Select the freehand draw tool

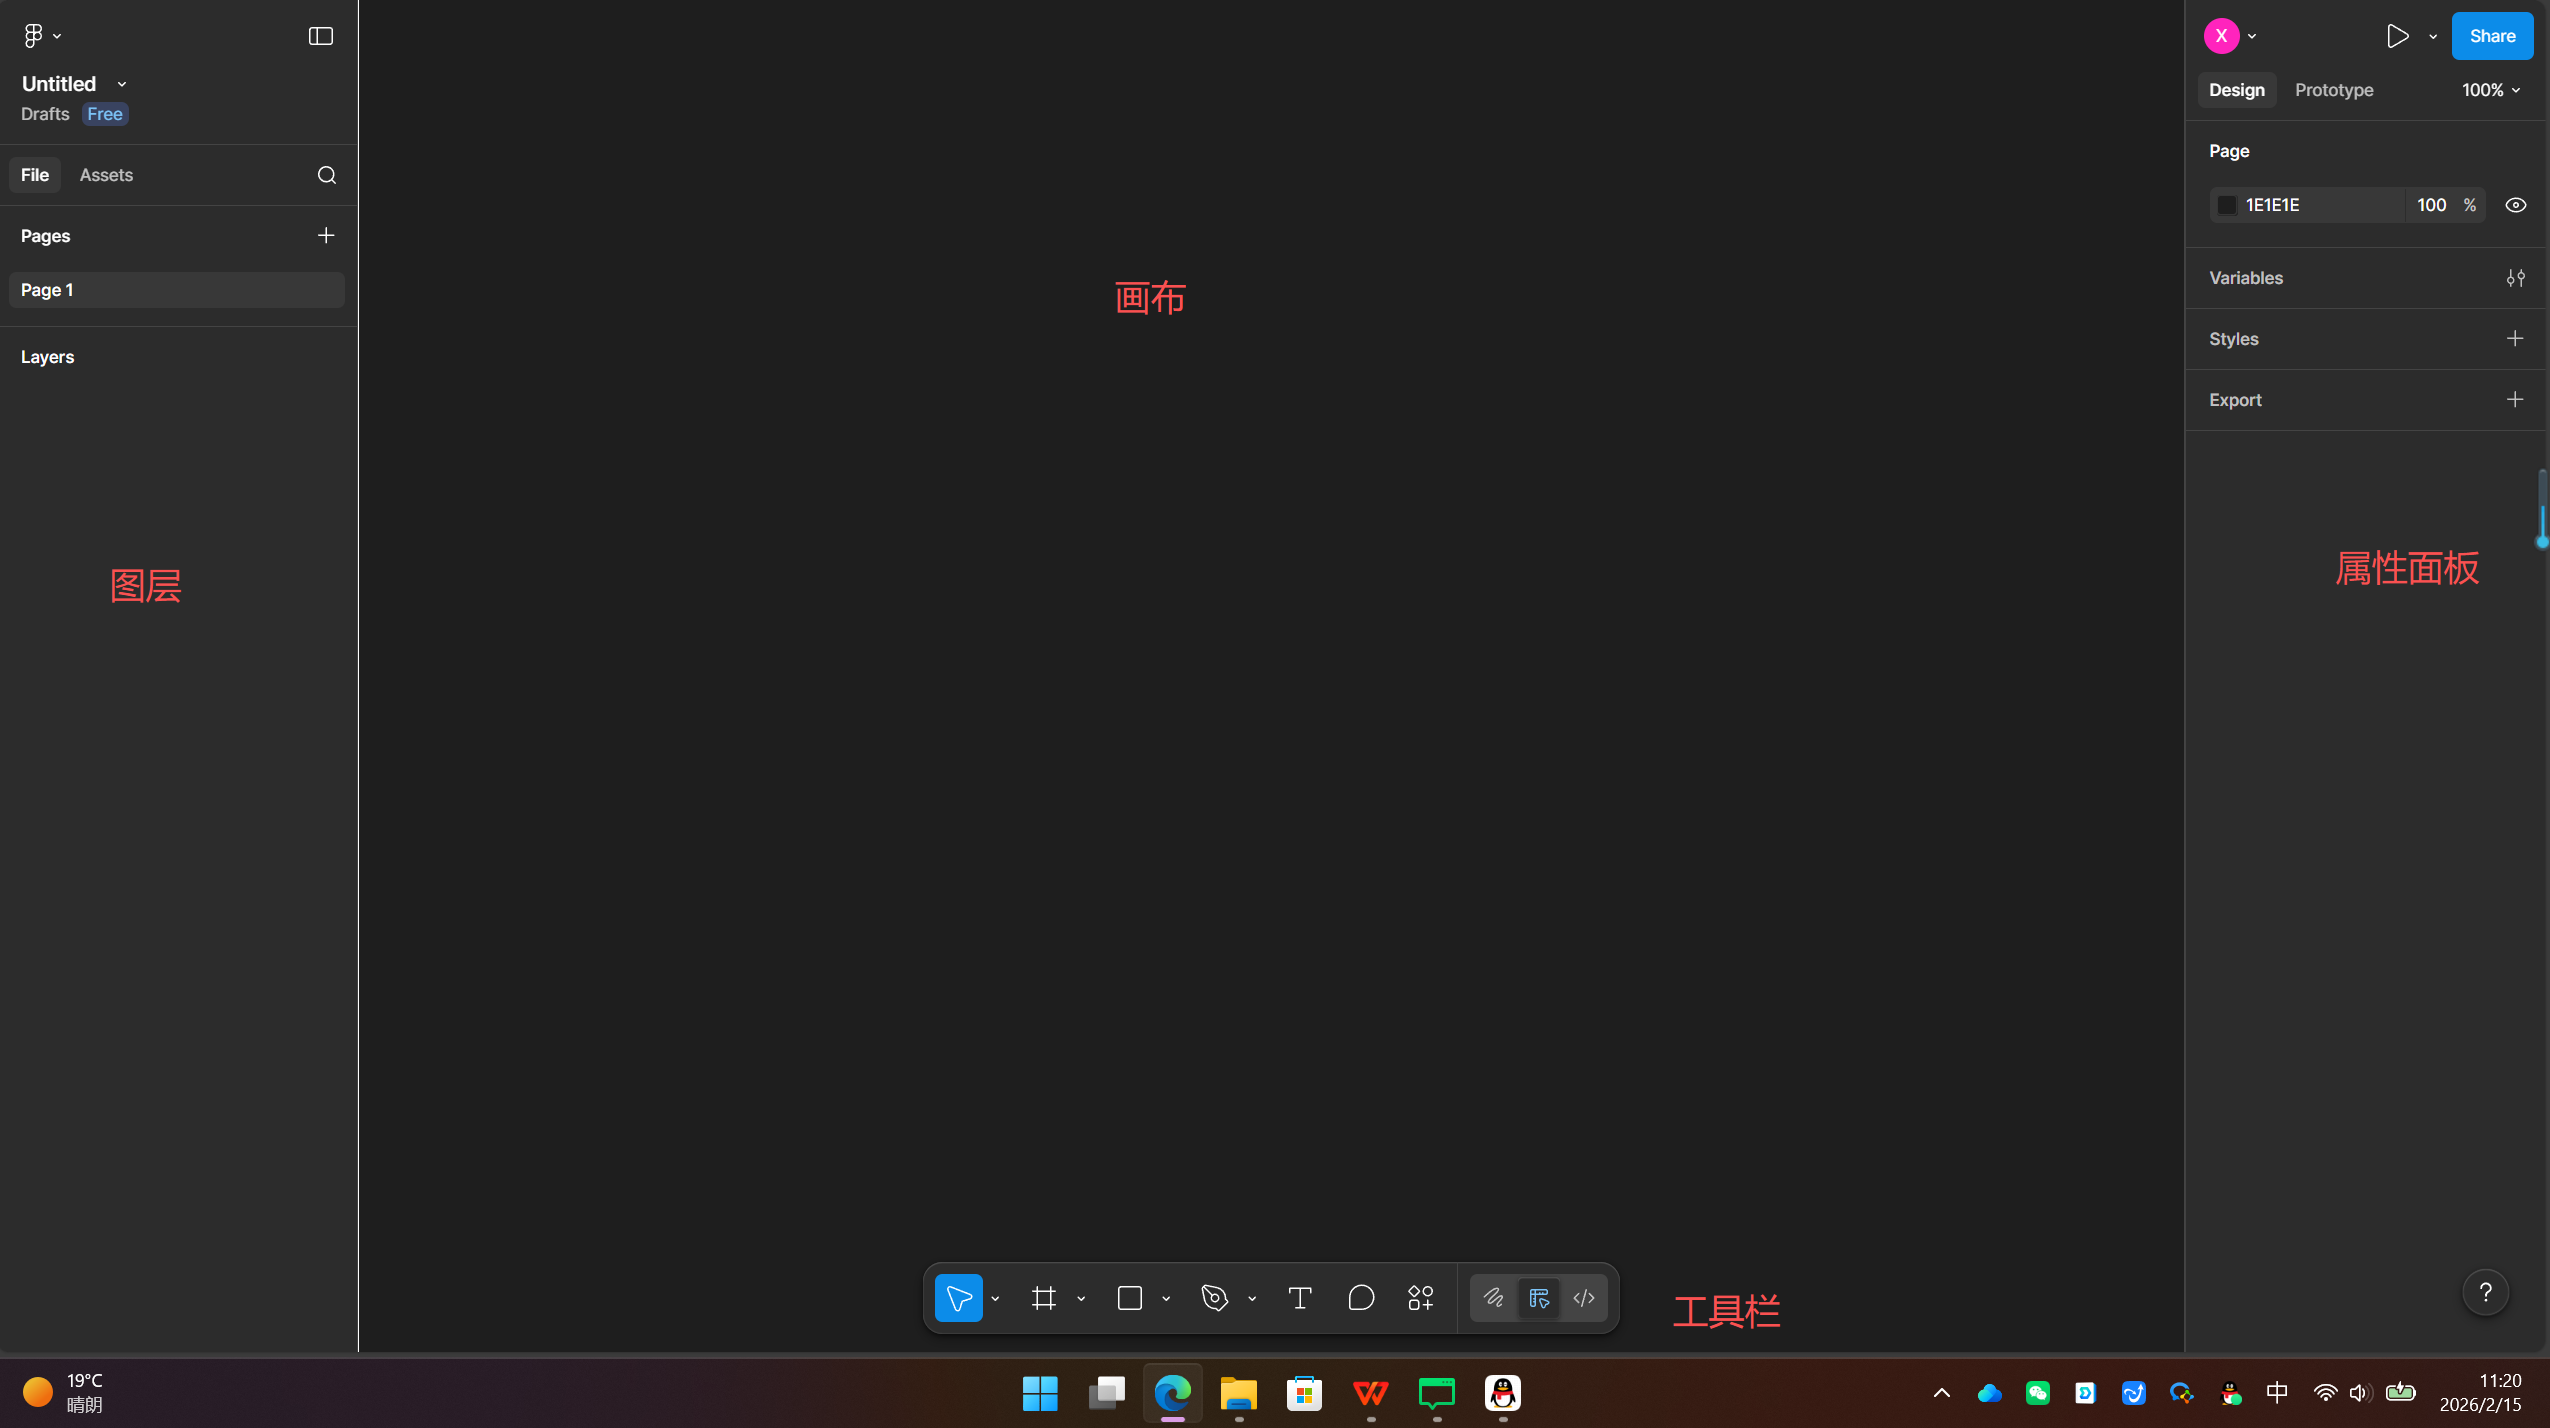1494,1297
